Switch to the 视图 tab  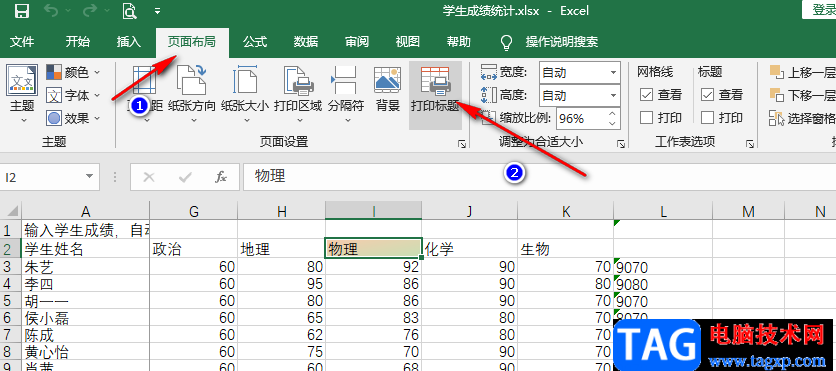(x=407, y=42)
